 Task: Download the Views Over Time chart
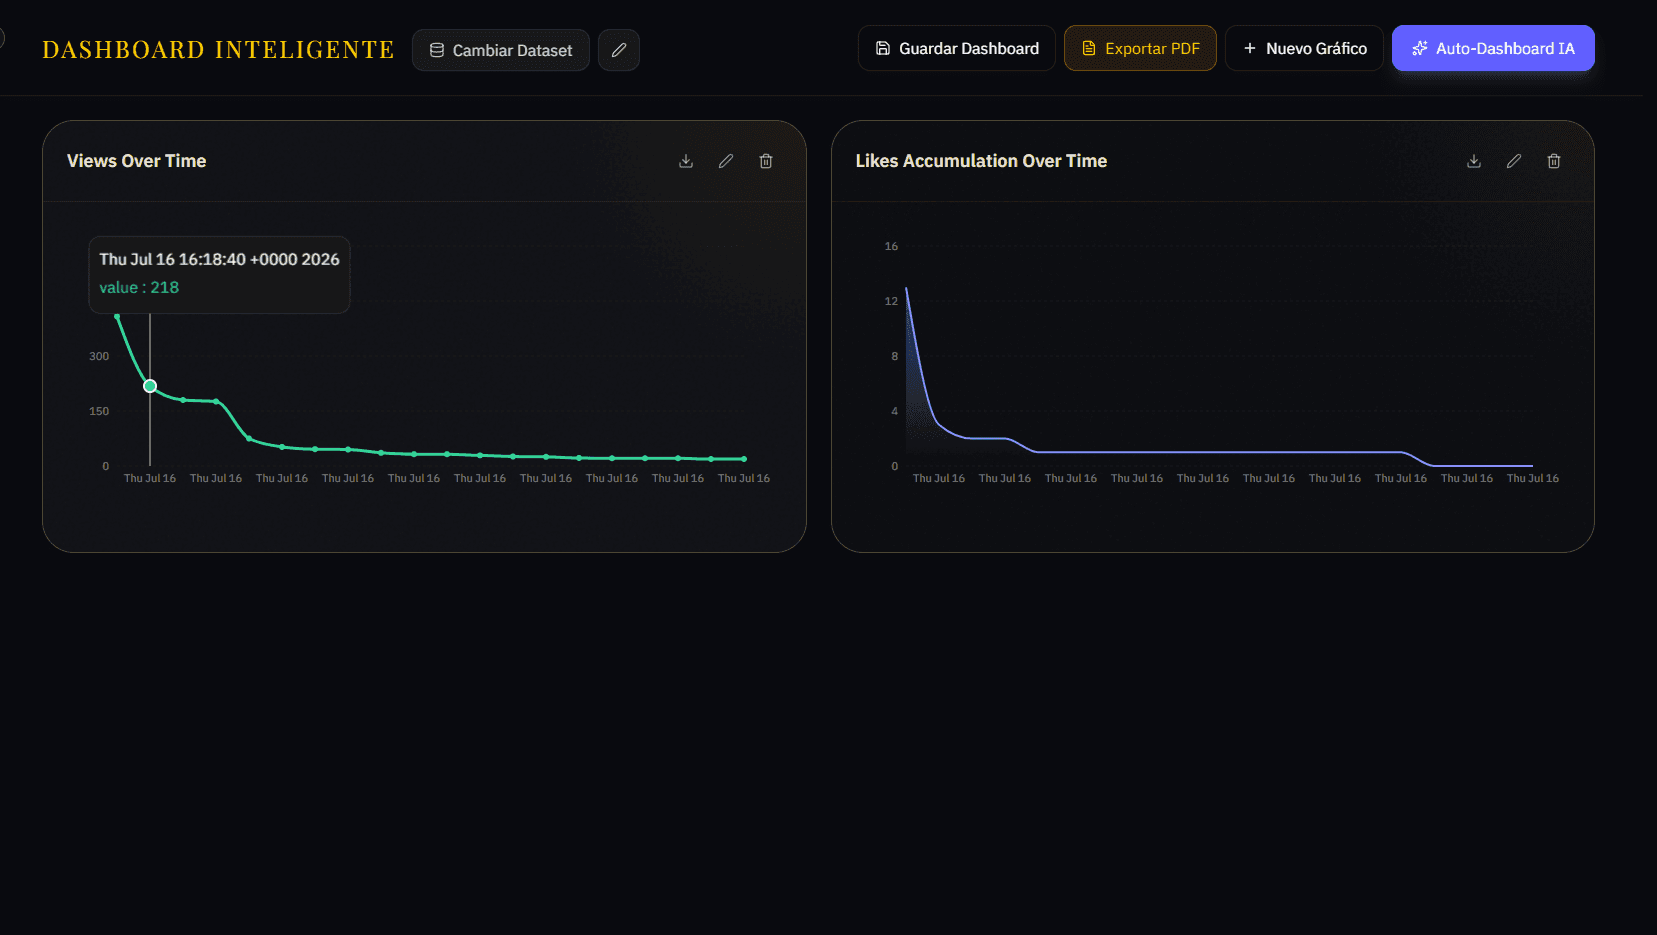click(x=686, y=161)
